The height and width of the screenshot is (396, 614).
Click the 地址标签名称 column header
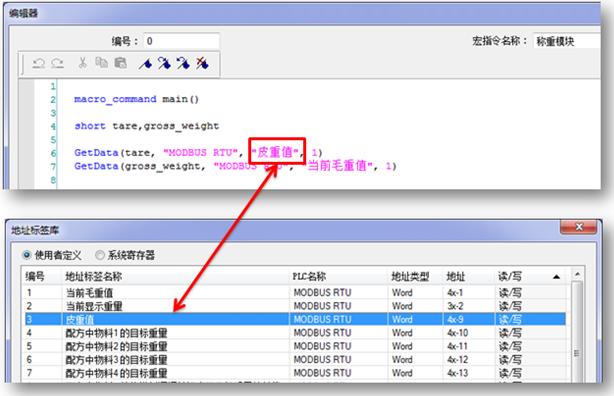click(94, 277)
